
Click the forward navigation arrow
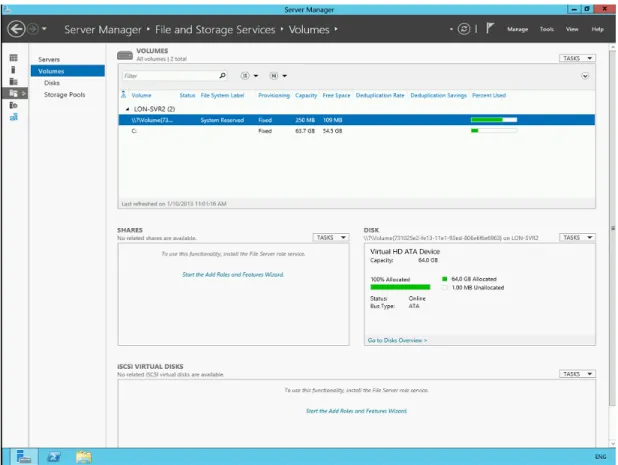[x=33, y=29]
